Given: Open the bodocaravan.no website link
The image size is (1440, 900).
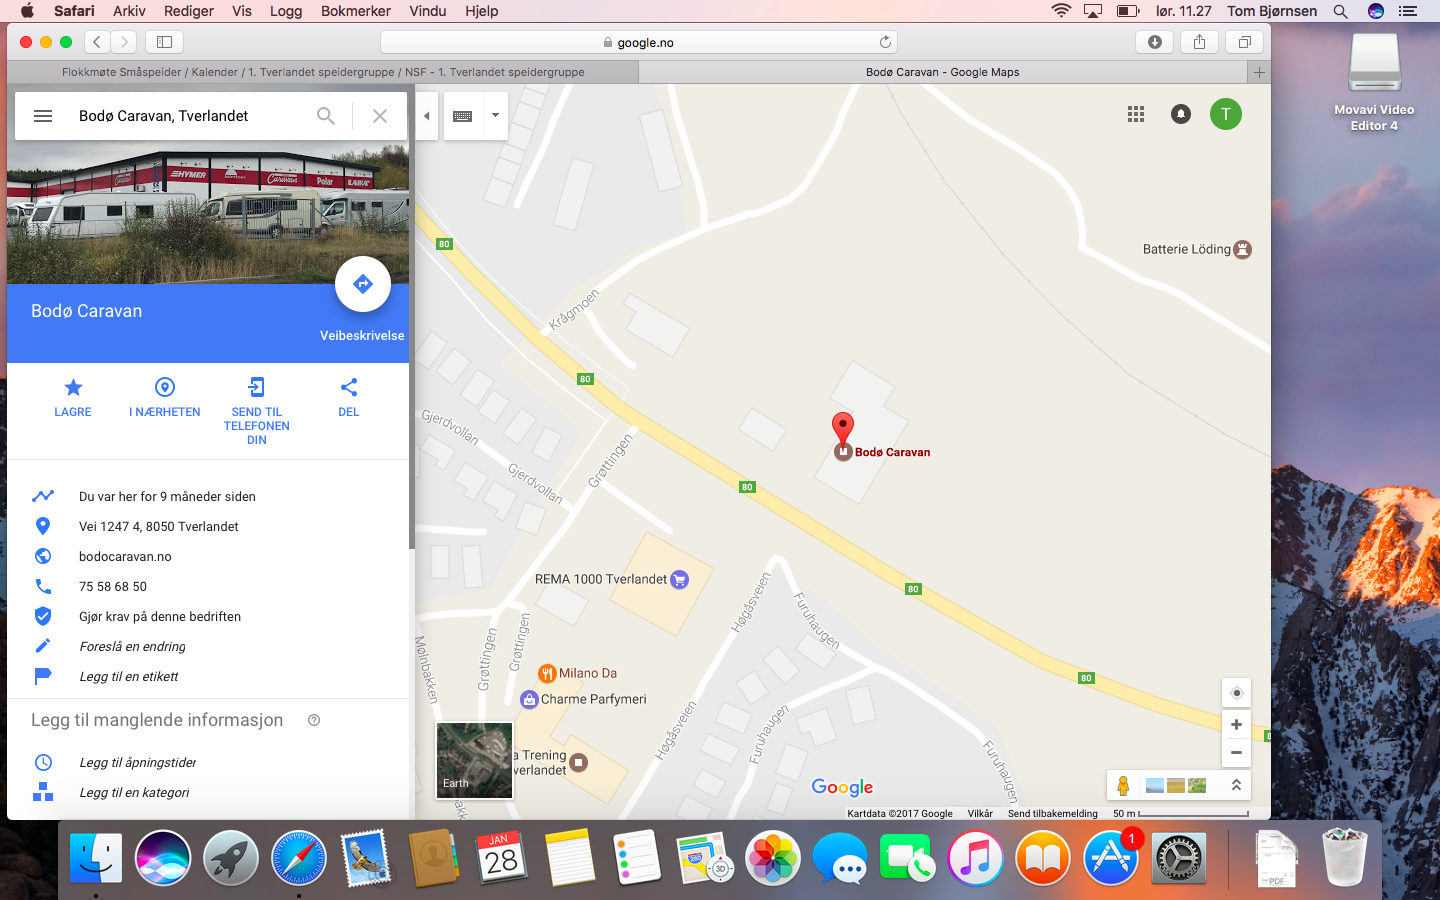Looking at the screenshot, I should click(125, 557).
